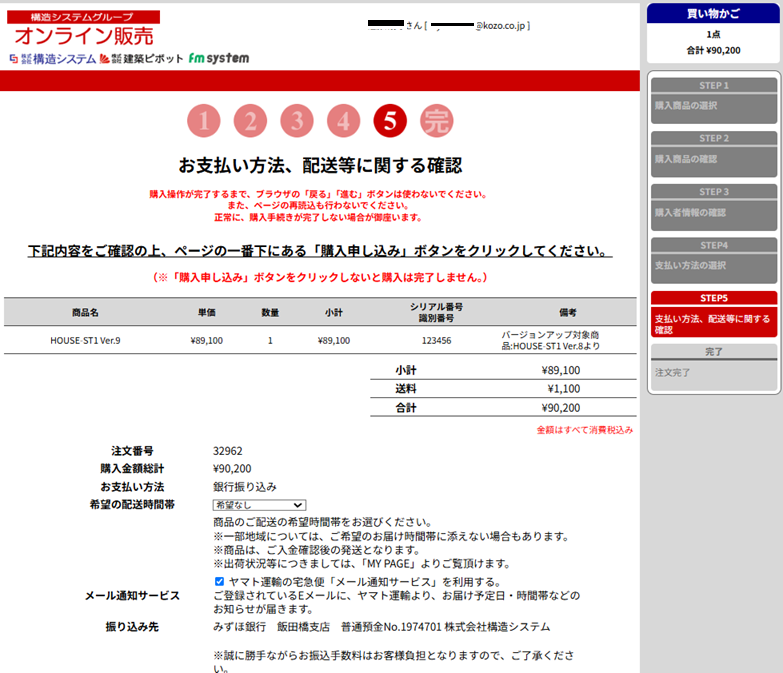Uncheck the ヤマト運輸 メール通知サービス checkbox
Viewport: 783px width, 673px height.
pos(219,581)
